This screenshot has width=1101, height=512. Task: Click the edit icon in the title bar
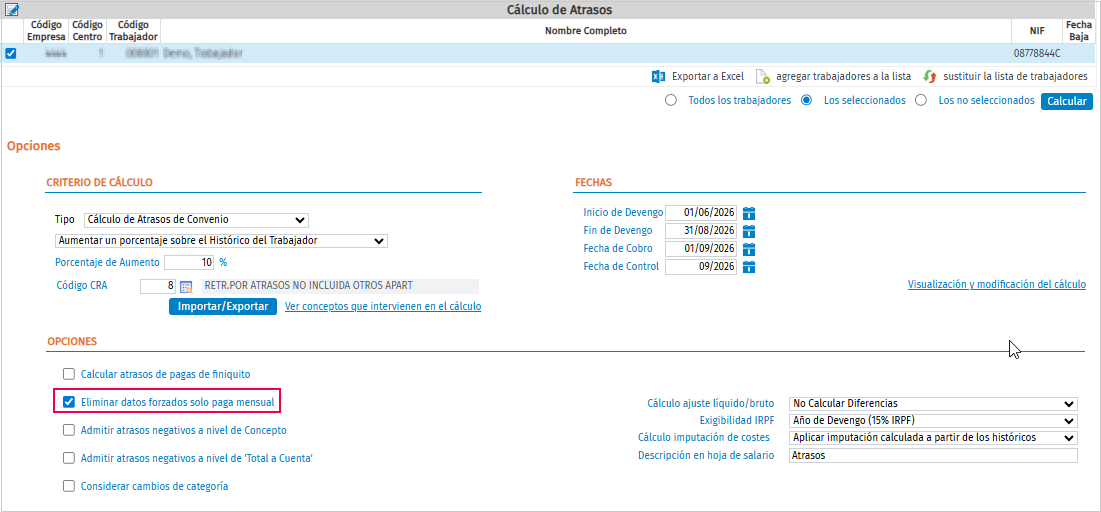point(12,9)
